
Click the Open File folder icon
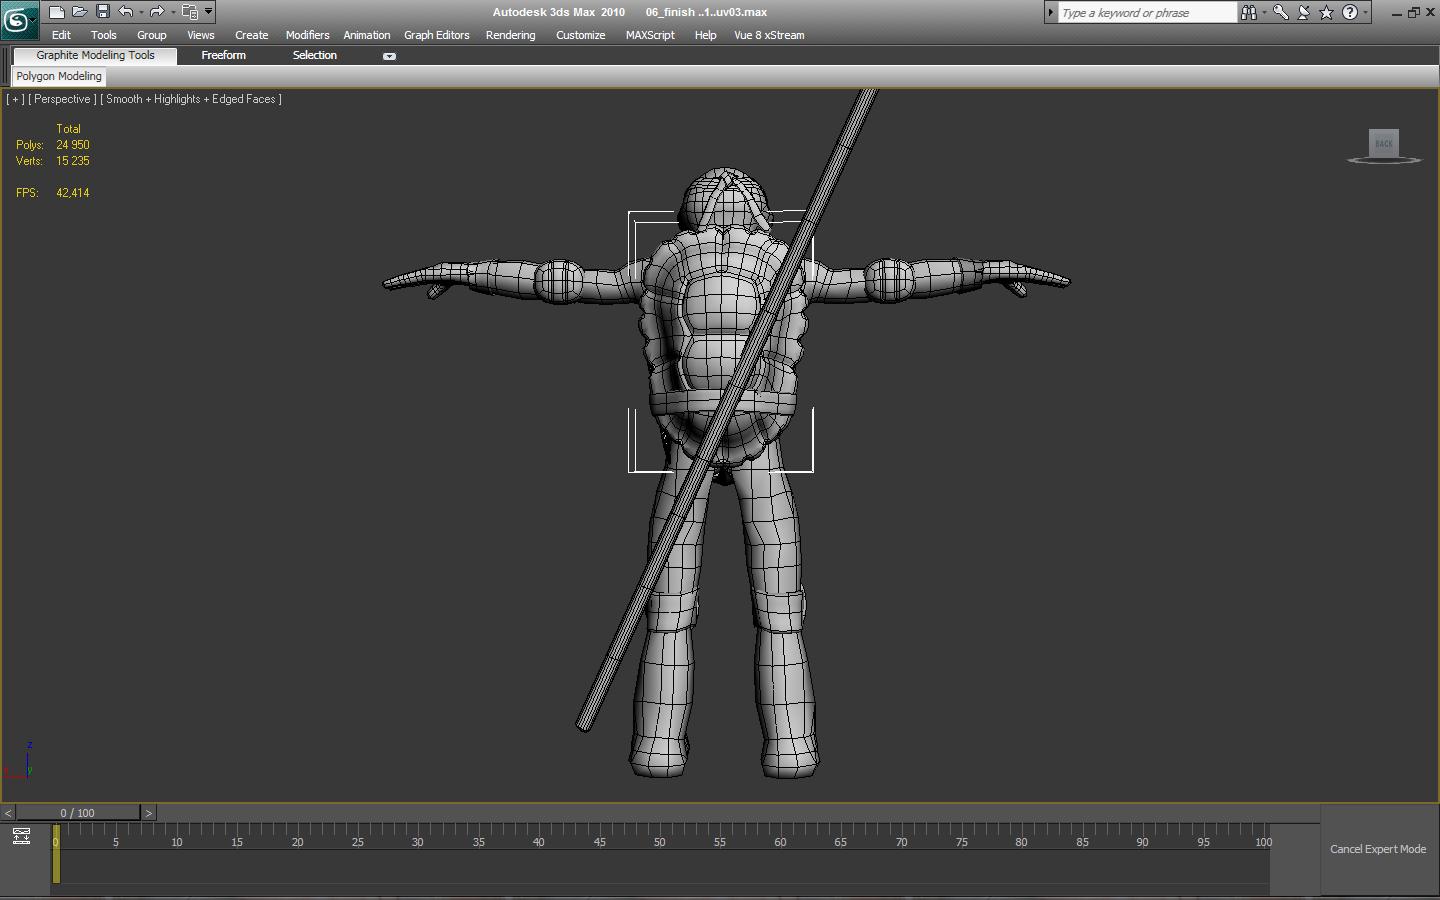pyautogui.click(x=79, y=12)
